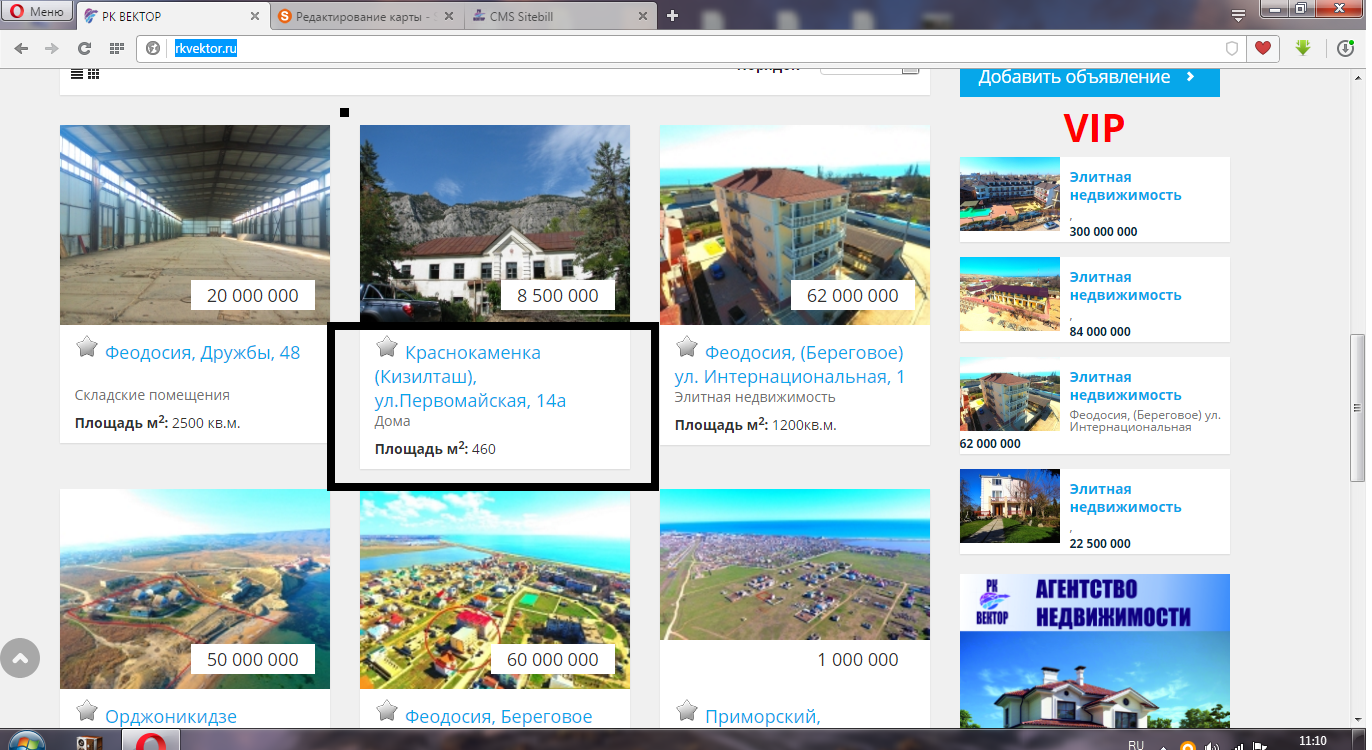Image resolution: width=1372 pixels, height=750 pixels.
Task: Open the Орджоникидзе listing link
Action: click(x=171, y=717)
